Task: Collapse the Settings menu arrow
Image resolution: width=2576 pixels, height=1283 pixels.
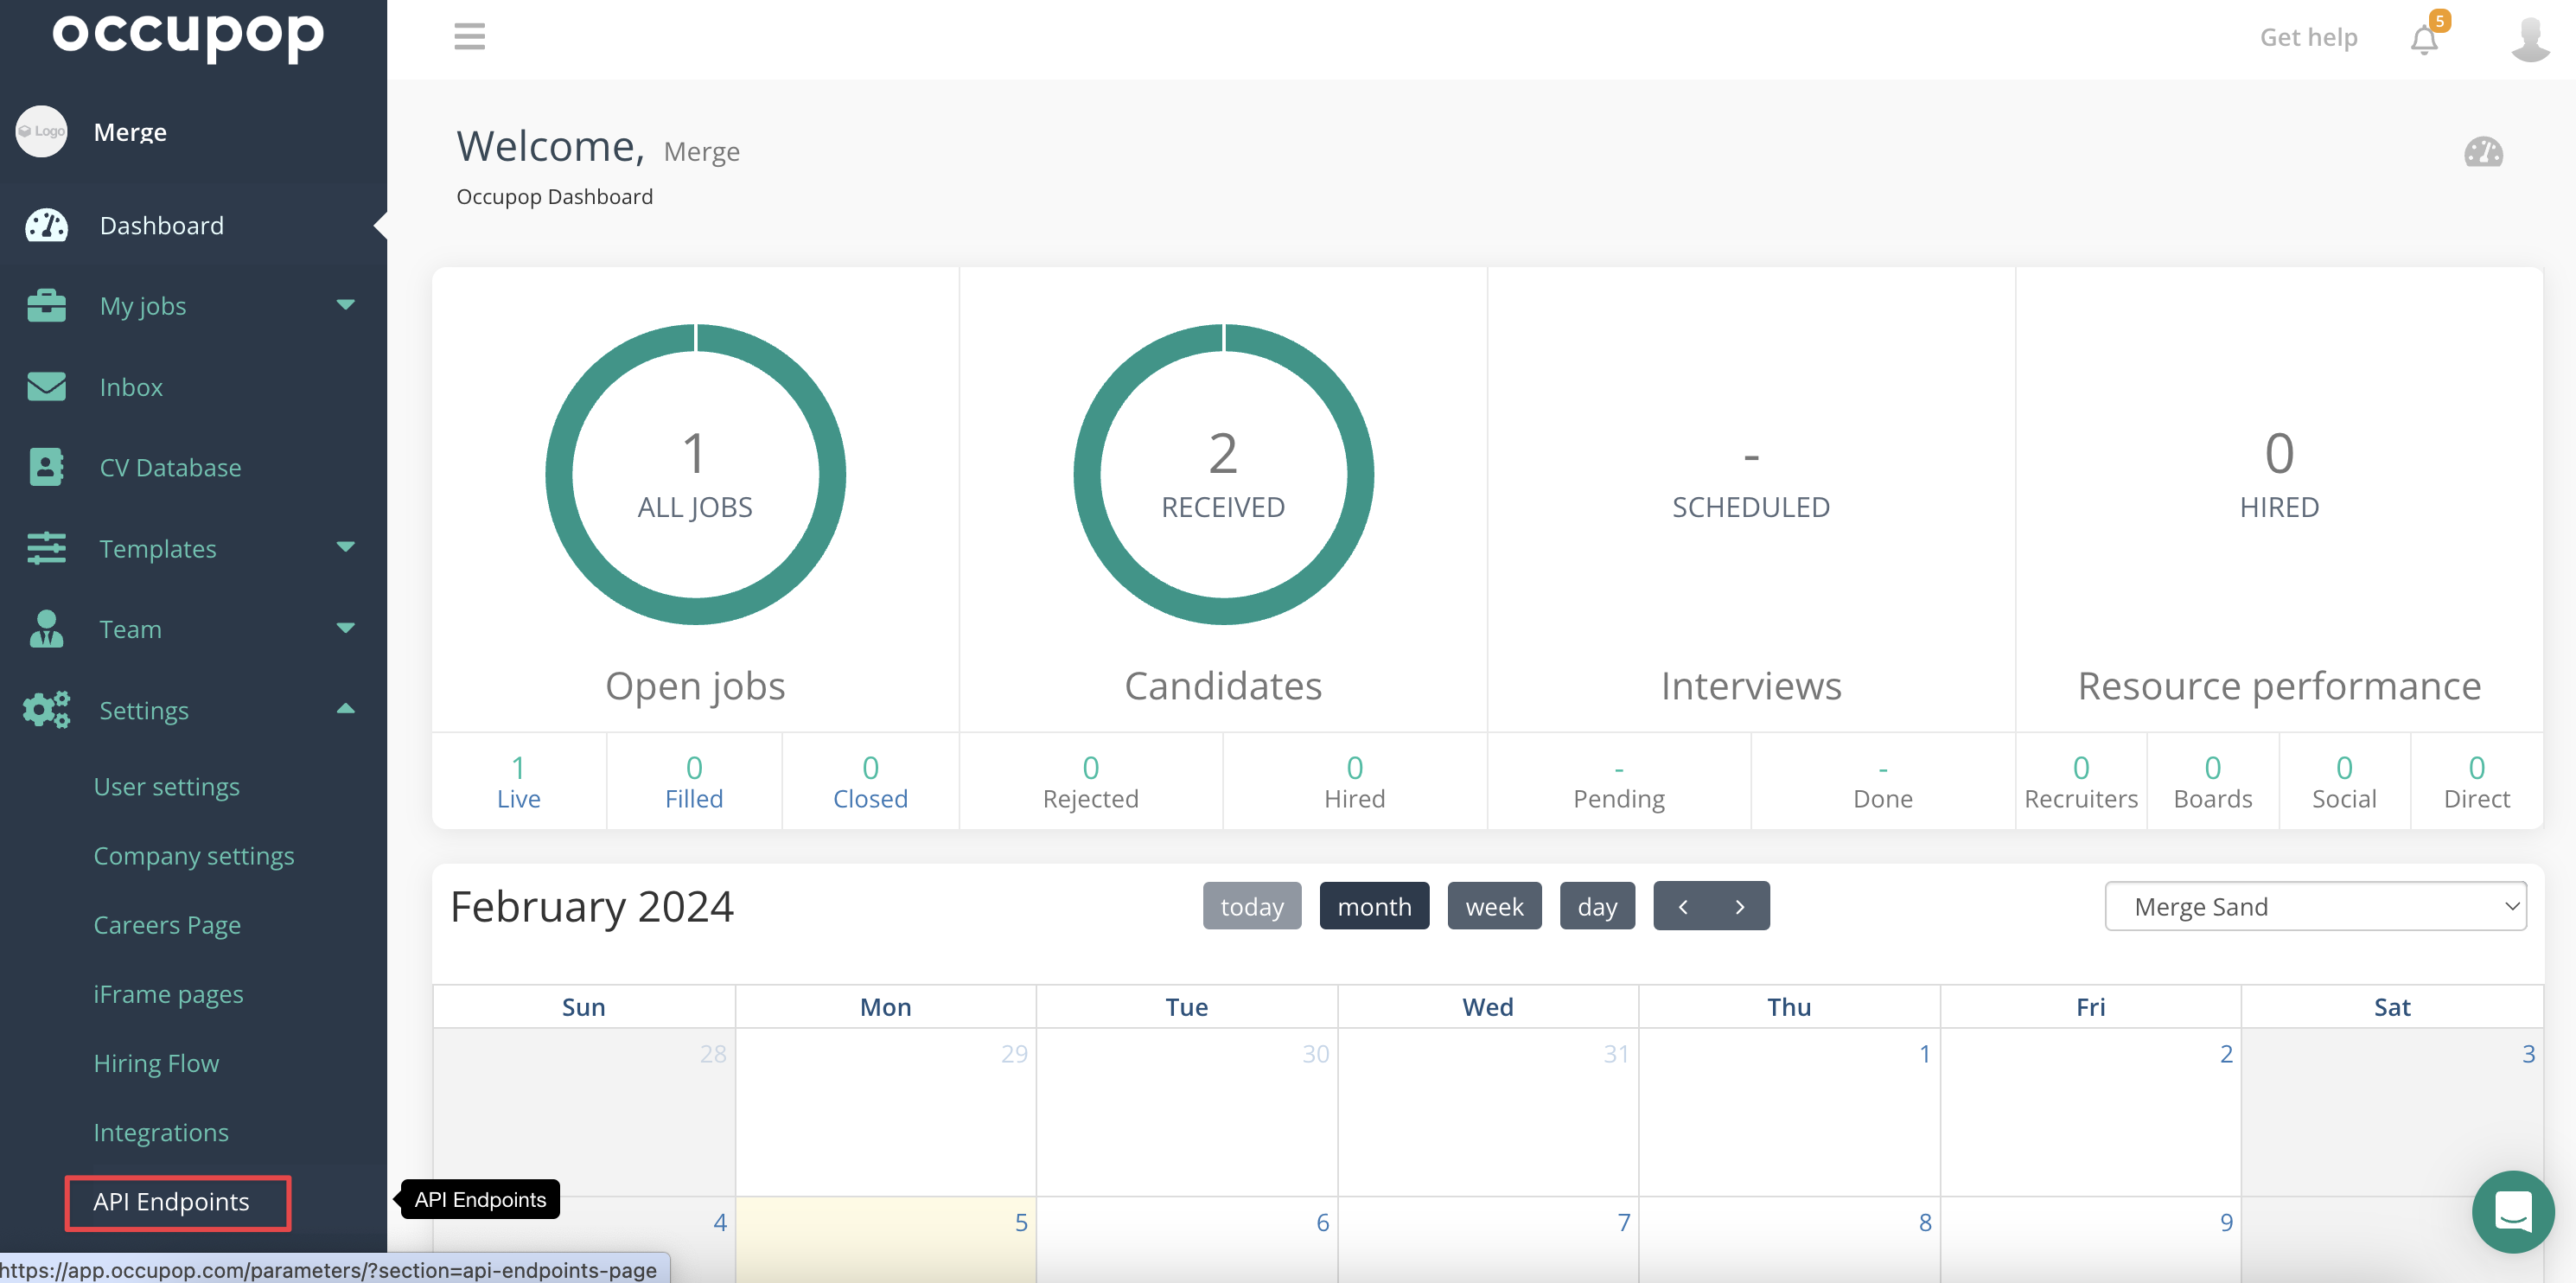Action: (346, 709)
